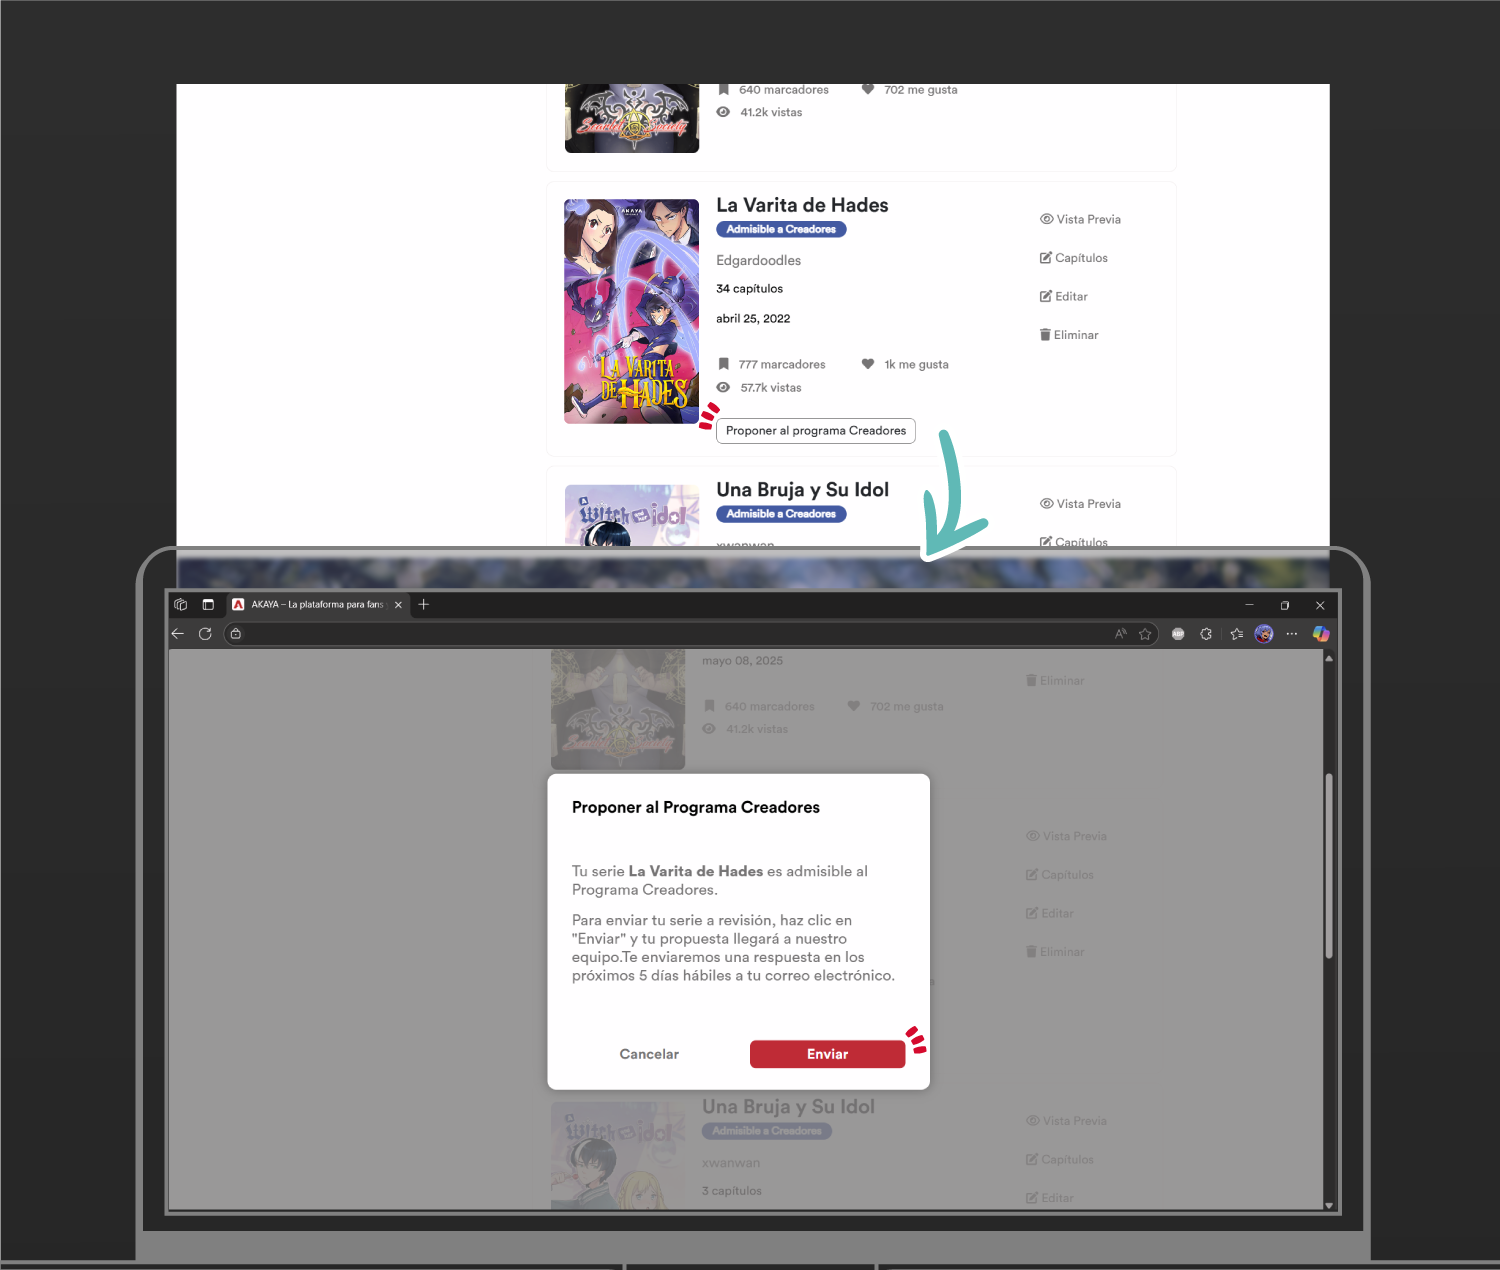Click eye icon beside 57.7k vistas
This screenshot has height=1270, width=1500.
pyautogui.click(x=723, y=387)
